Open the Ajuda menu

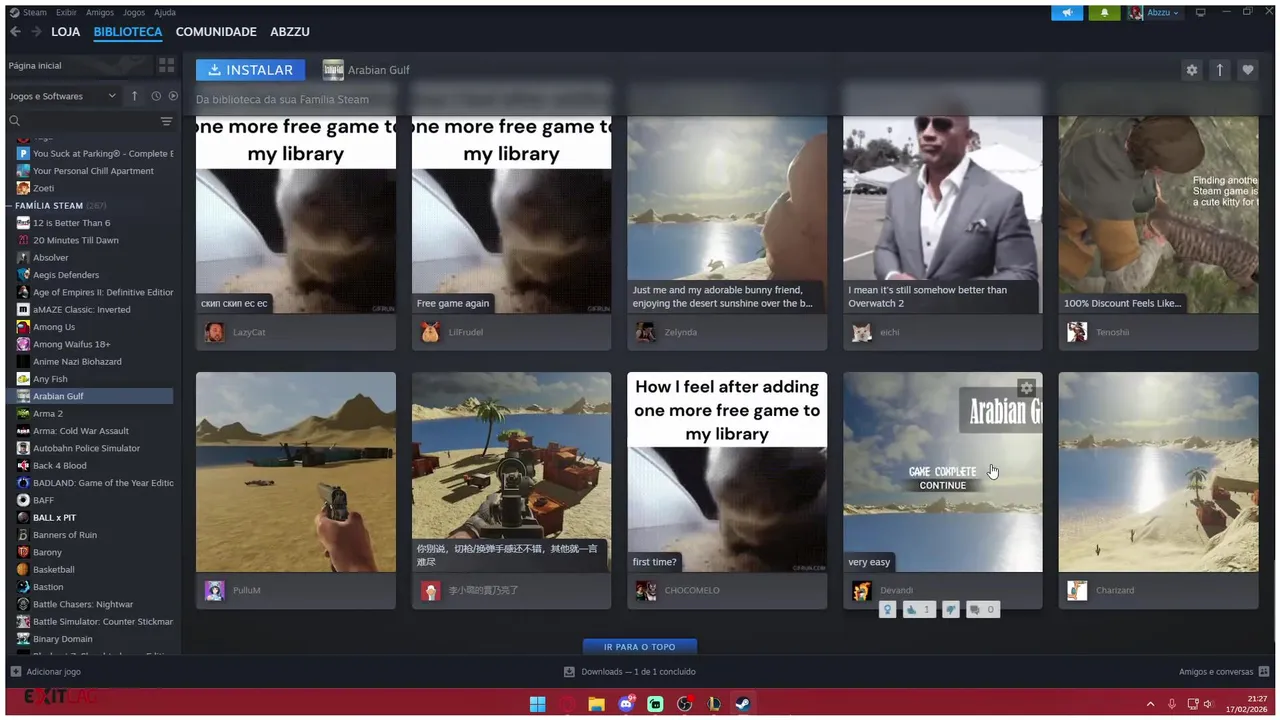pos(165,13)
